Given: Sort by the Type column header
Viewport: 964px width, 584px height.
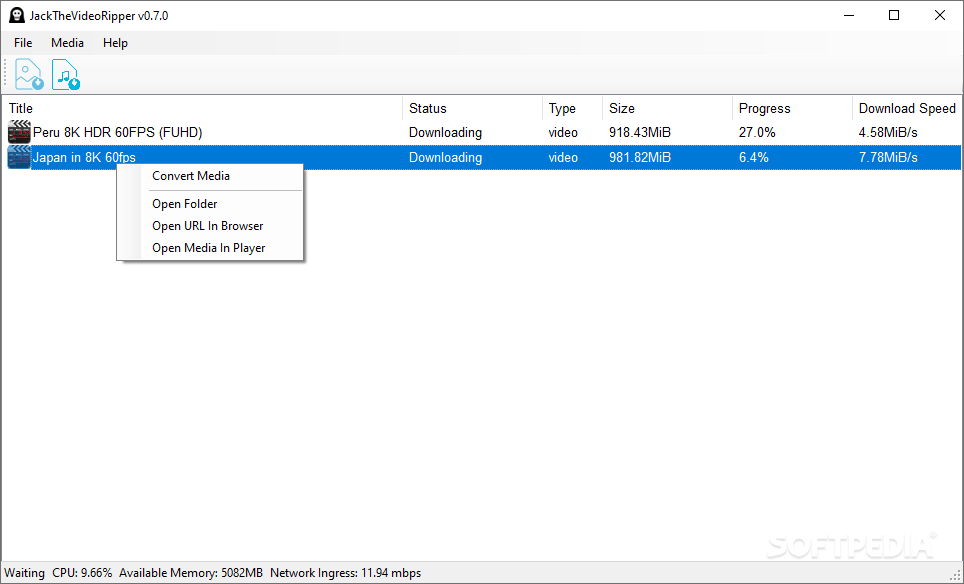Looking at the screenshot, I should point(572,108).
